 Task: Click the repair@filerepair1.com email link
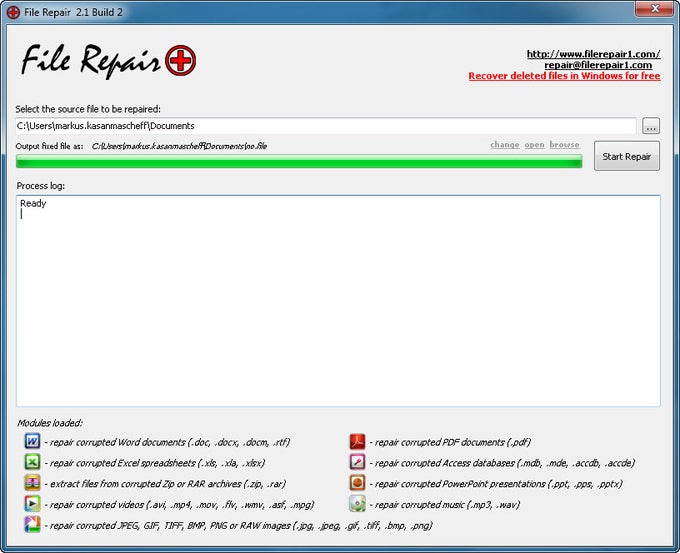[598, 65]
